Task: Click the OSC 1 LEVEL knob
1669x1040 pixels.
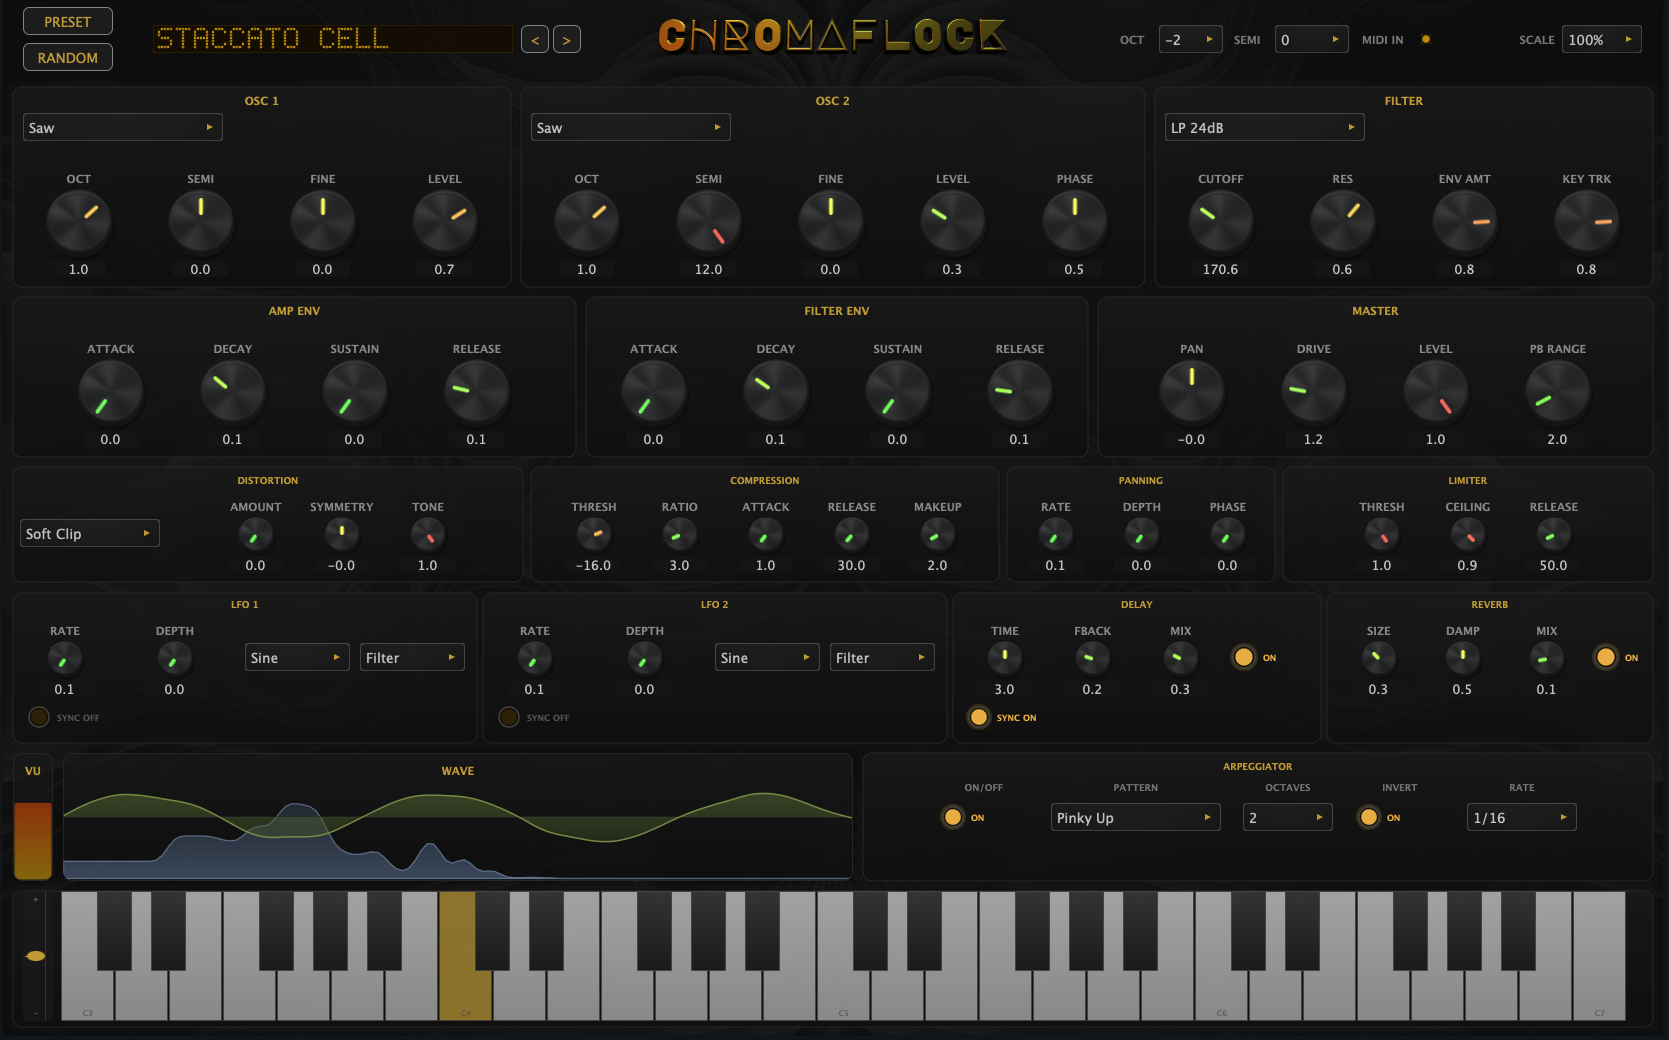Action: [445, 221]
